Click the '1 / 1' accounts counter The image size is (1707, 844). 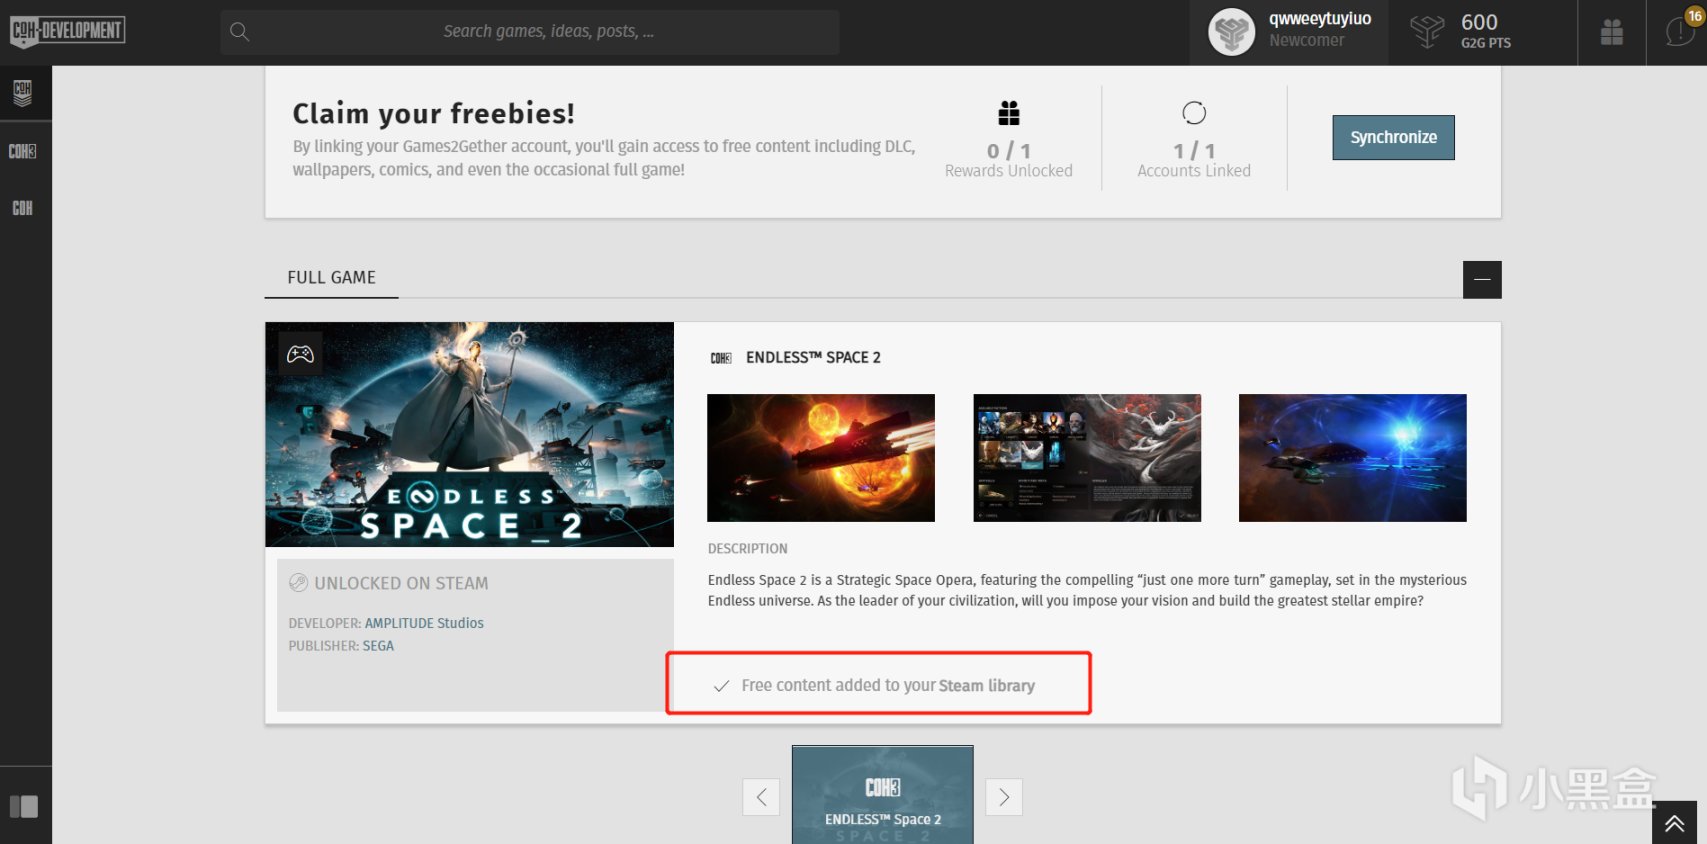[1194, 151]
